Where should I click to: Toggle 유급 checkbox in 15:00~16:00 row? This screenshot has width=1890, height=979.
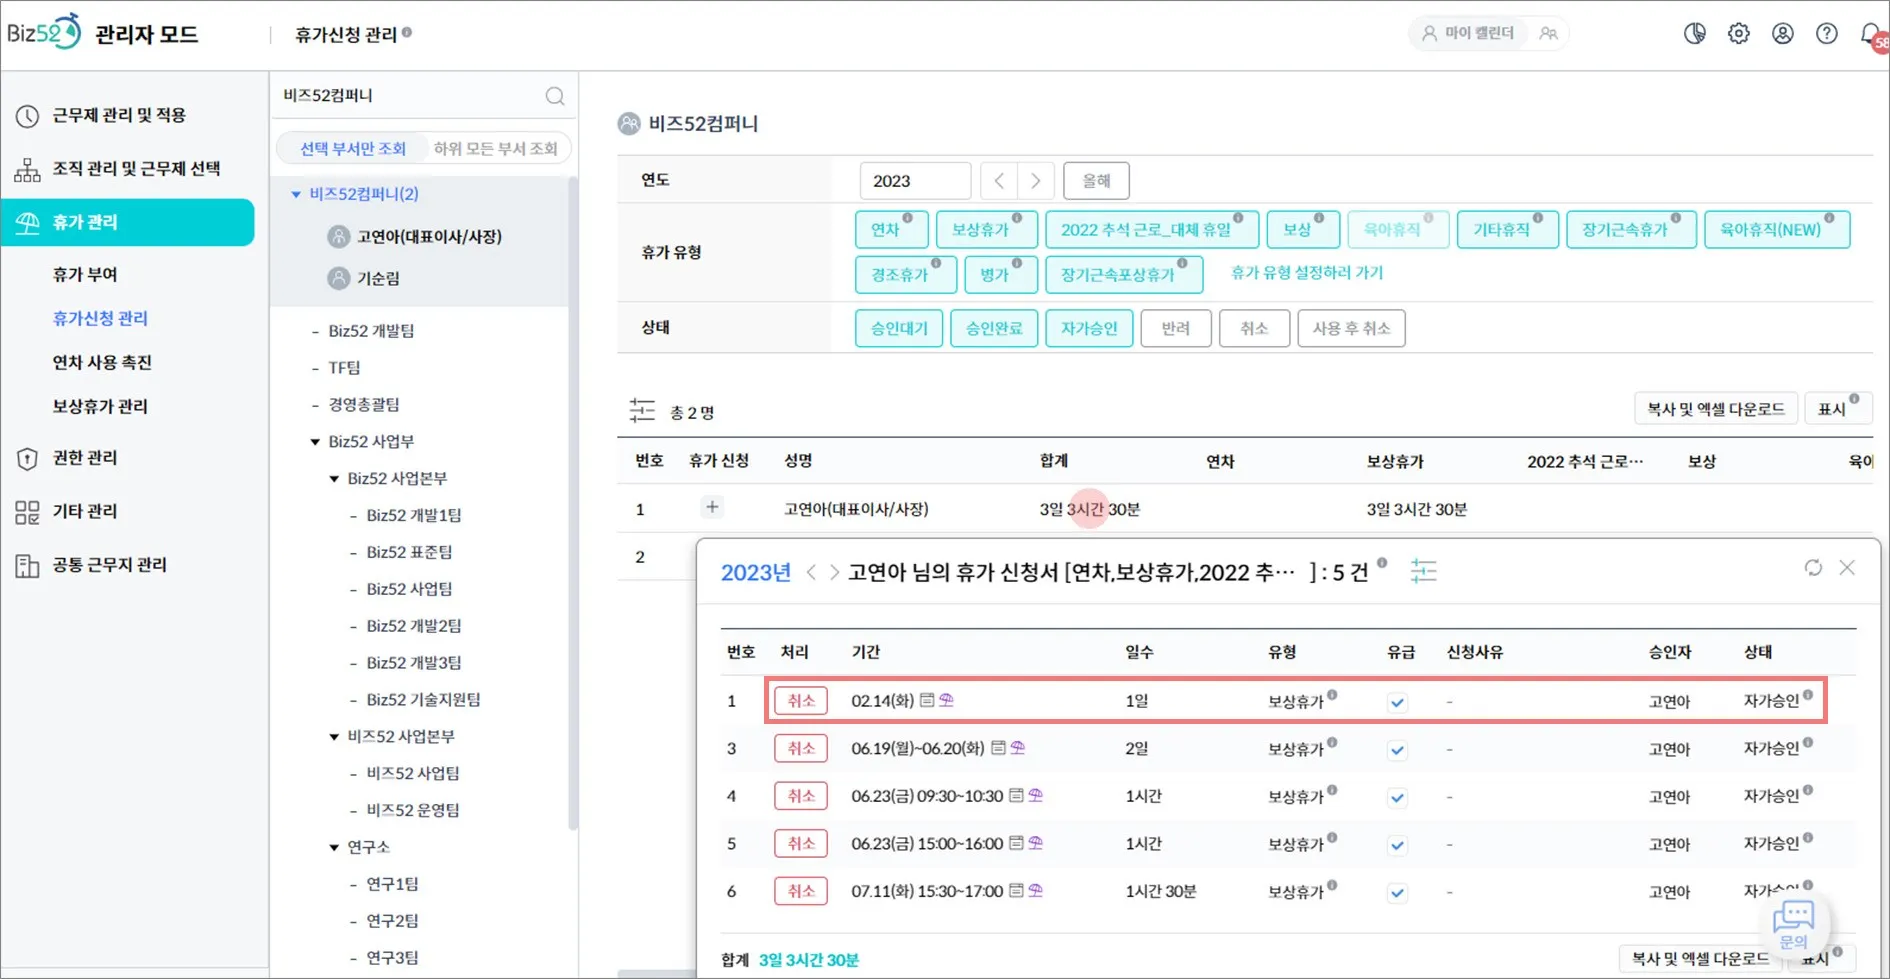point(1398,845)
